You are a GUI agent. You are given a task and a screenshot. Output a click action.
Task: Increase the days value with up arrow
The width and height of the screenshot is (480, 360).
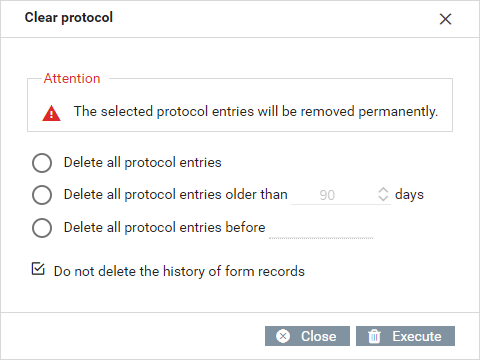[x=383, y=190]
